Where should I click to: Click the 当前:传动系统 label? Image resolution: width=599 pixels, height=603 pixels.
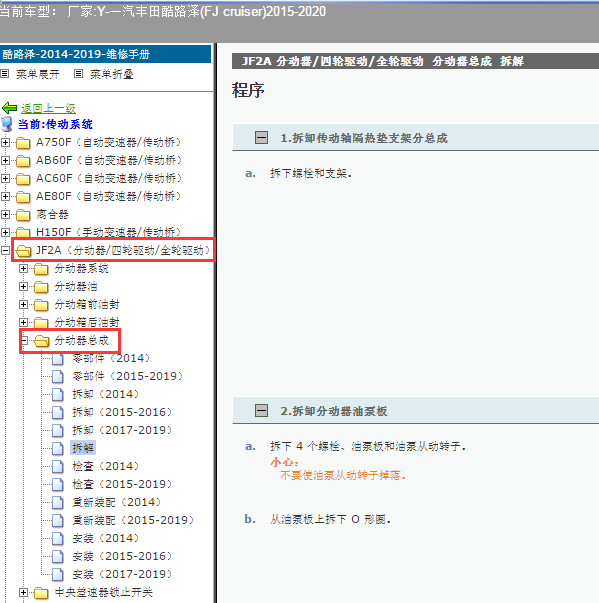(55, 124)
